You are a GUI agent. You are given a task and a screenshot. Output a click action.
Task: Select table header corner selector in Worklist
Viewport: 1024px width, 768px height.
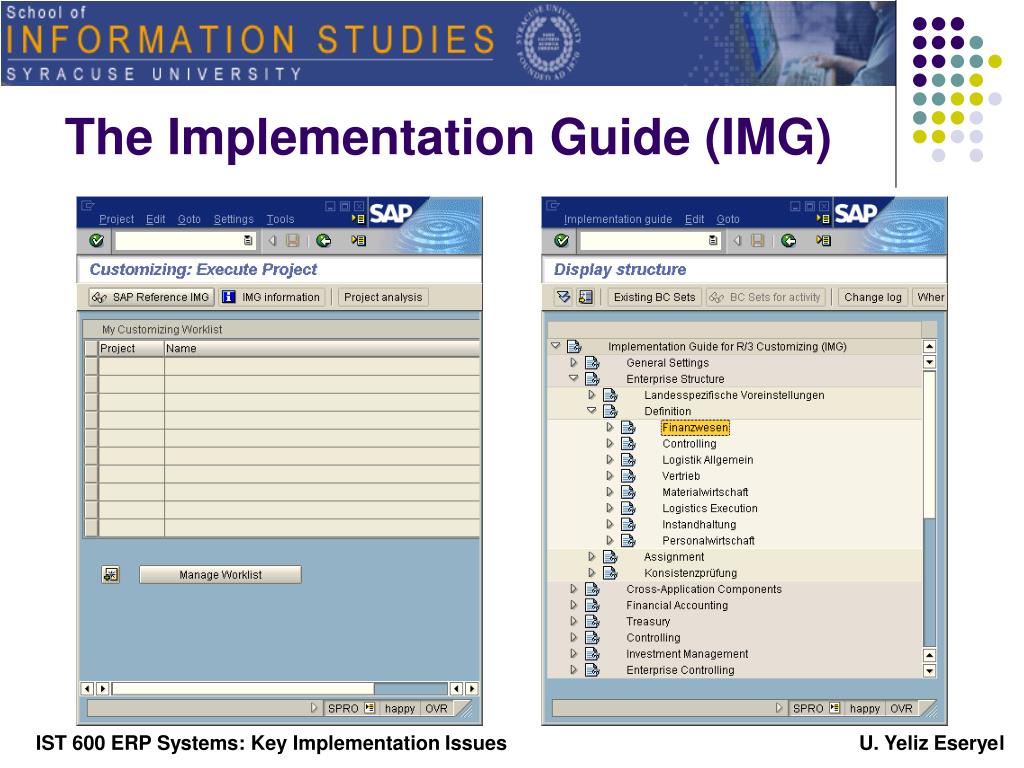pyautogui.click(x=91, y=349)
